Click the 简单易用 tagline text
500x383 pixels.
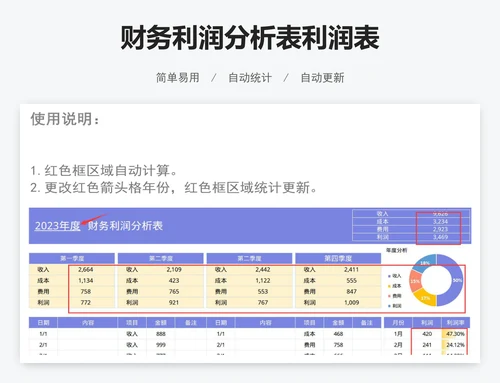(178, 78)
